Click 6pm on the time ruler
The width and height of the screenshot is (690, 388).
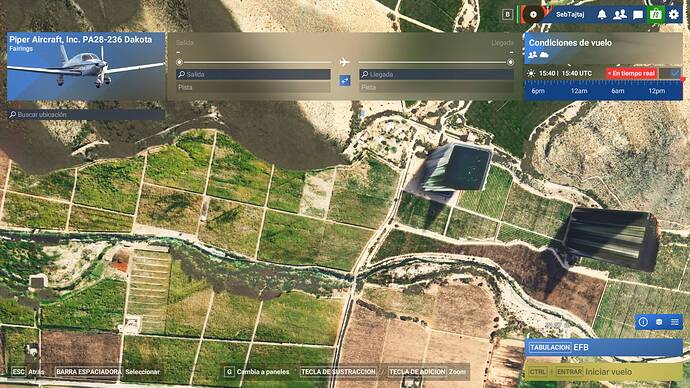click(x=538, y=91)
